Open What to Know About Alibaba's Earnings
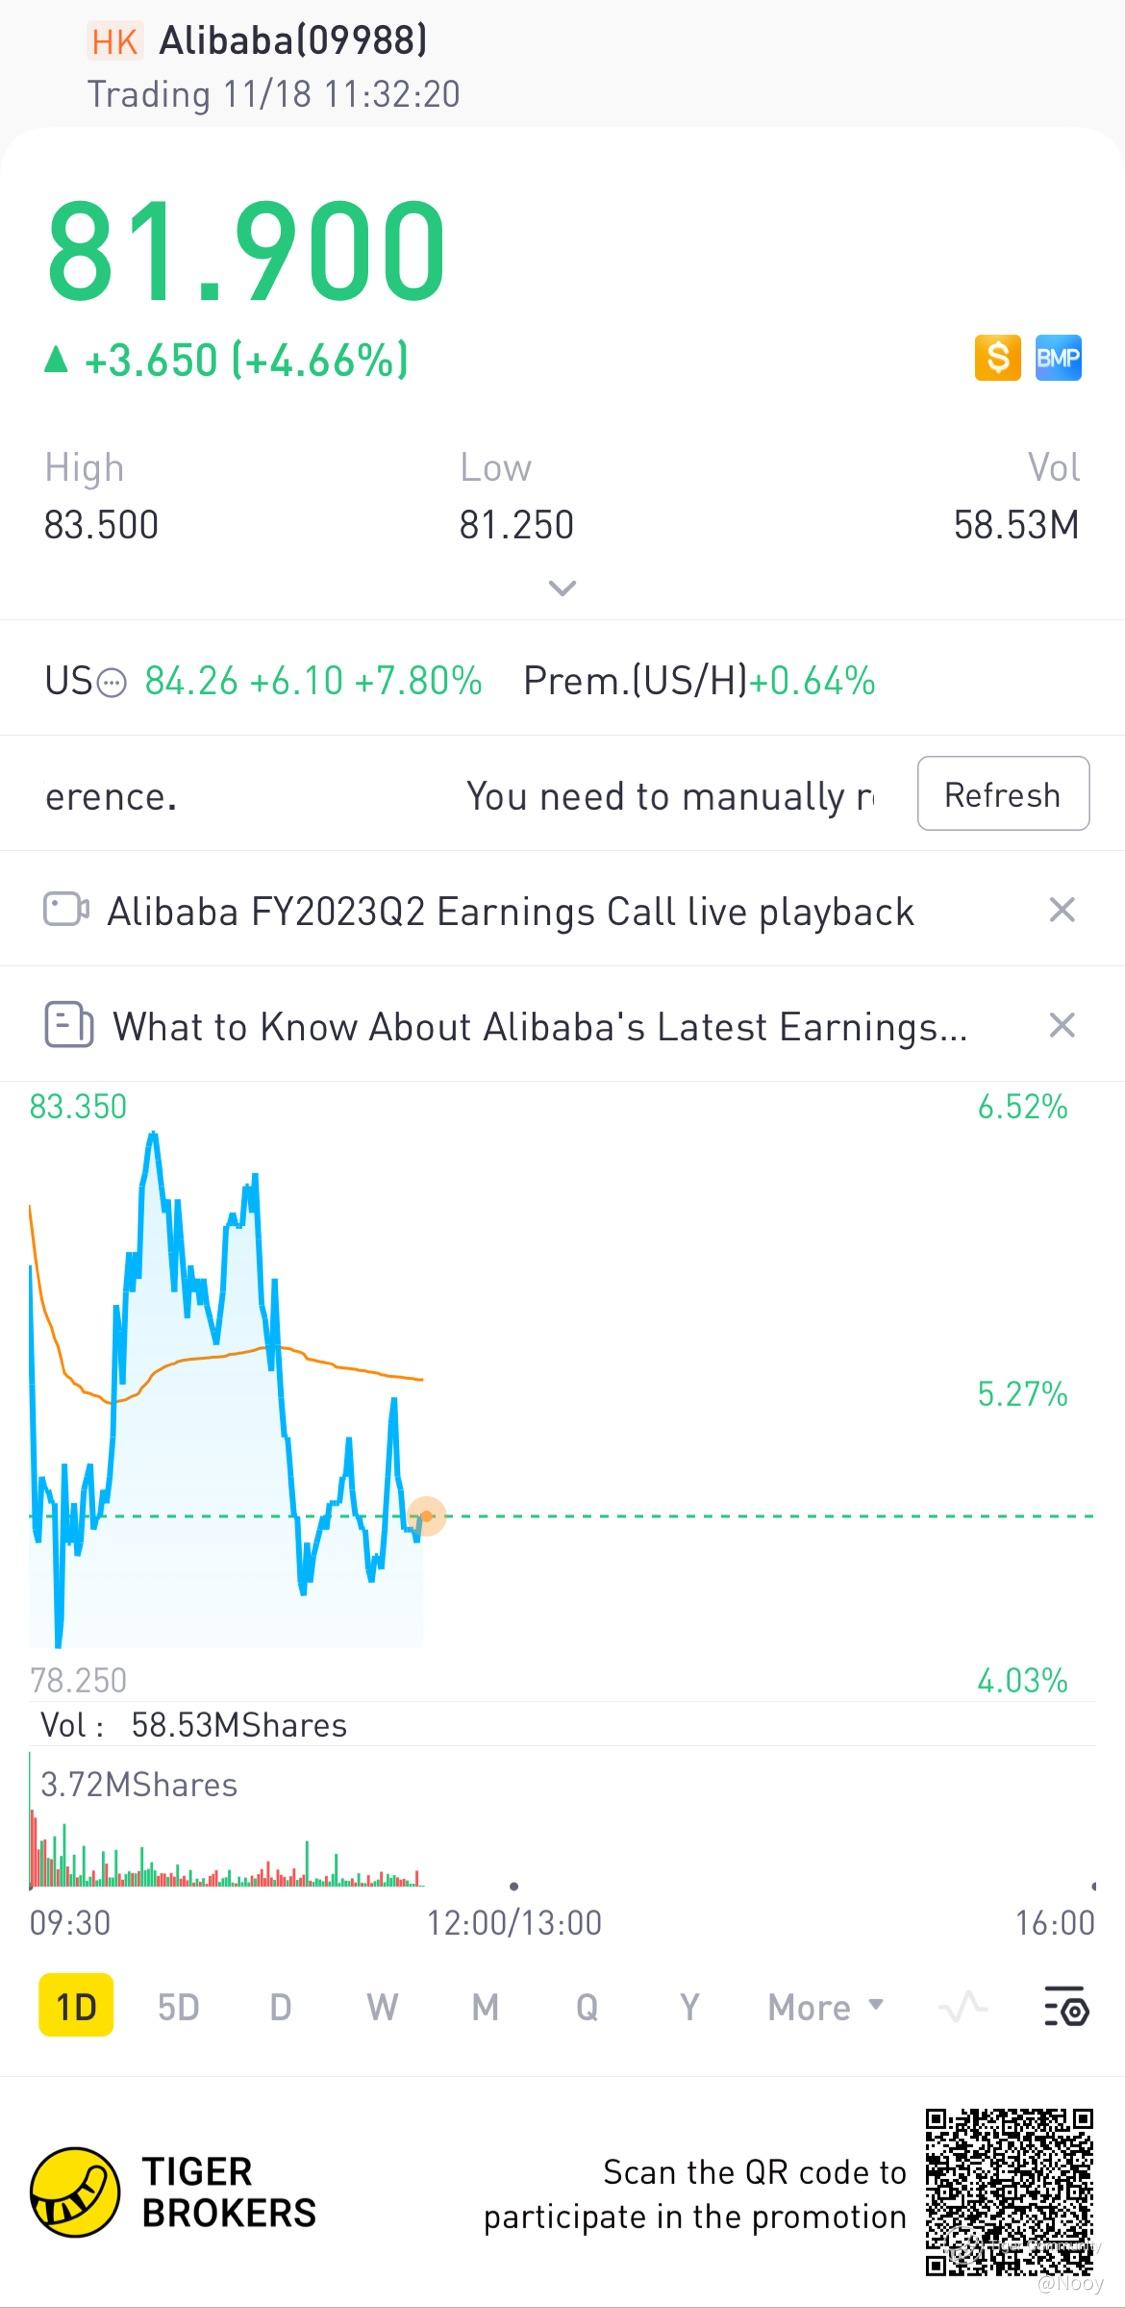 pos(539,1027)
